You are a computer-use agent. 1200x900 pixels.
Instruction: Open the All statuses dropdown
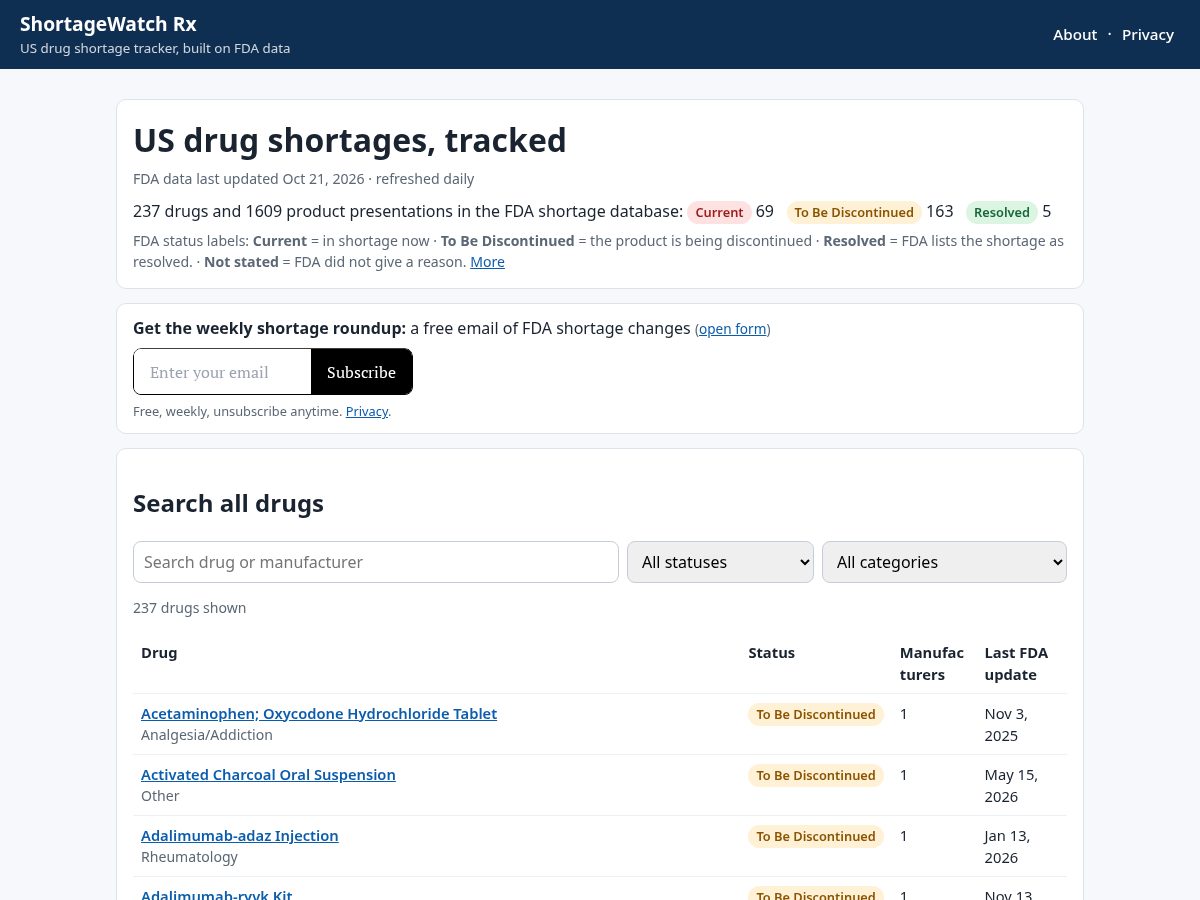[x=720, y=562]
